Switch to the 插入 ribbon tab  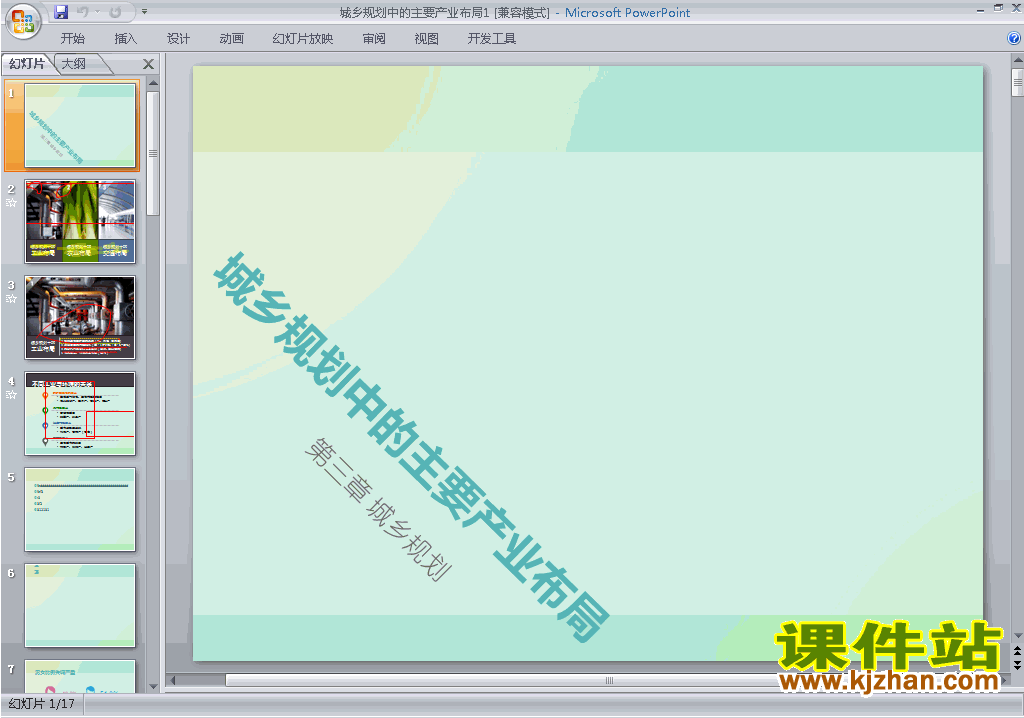125,39
